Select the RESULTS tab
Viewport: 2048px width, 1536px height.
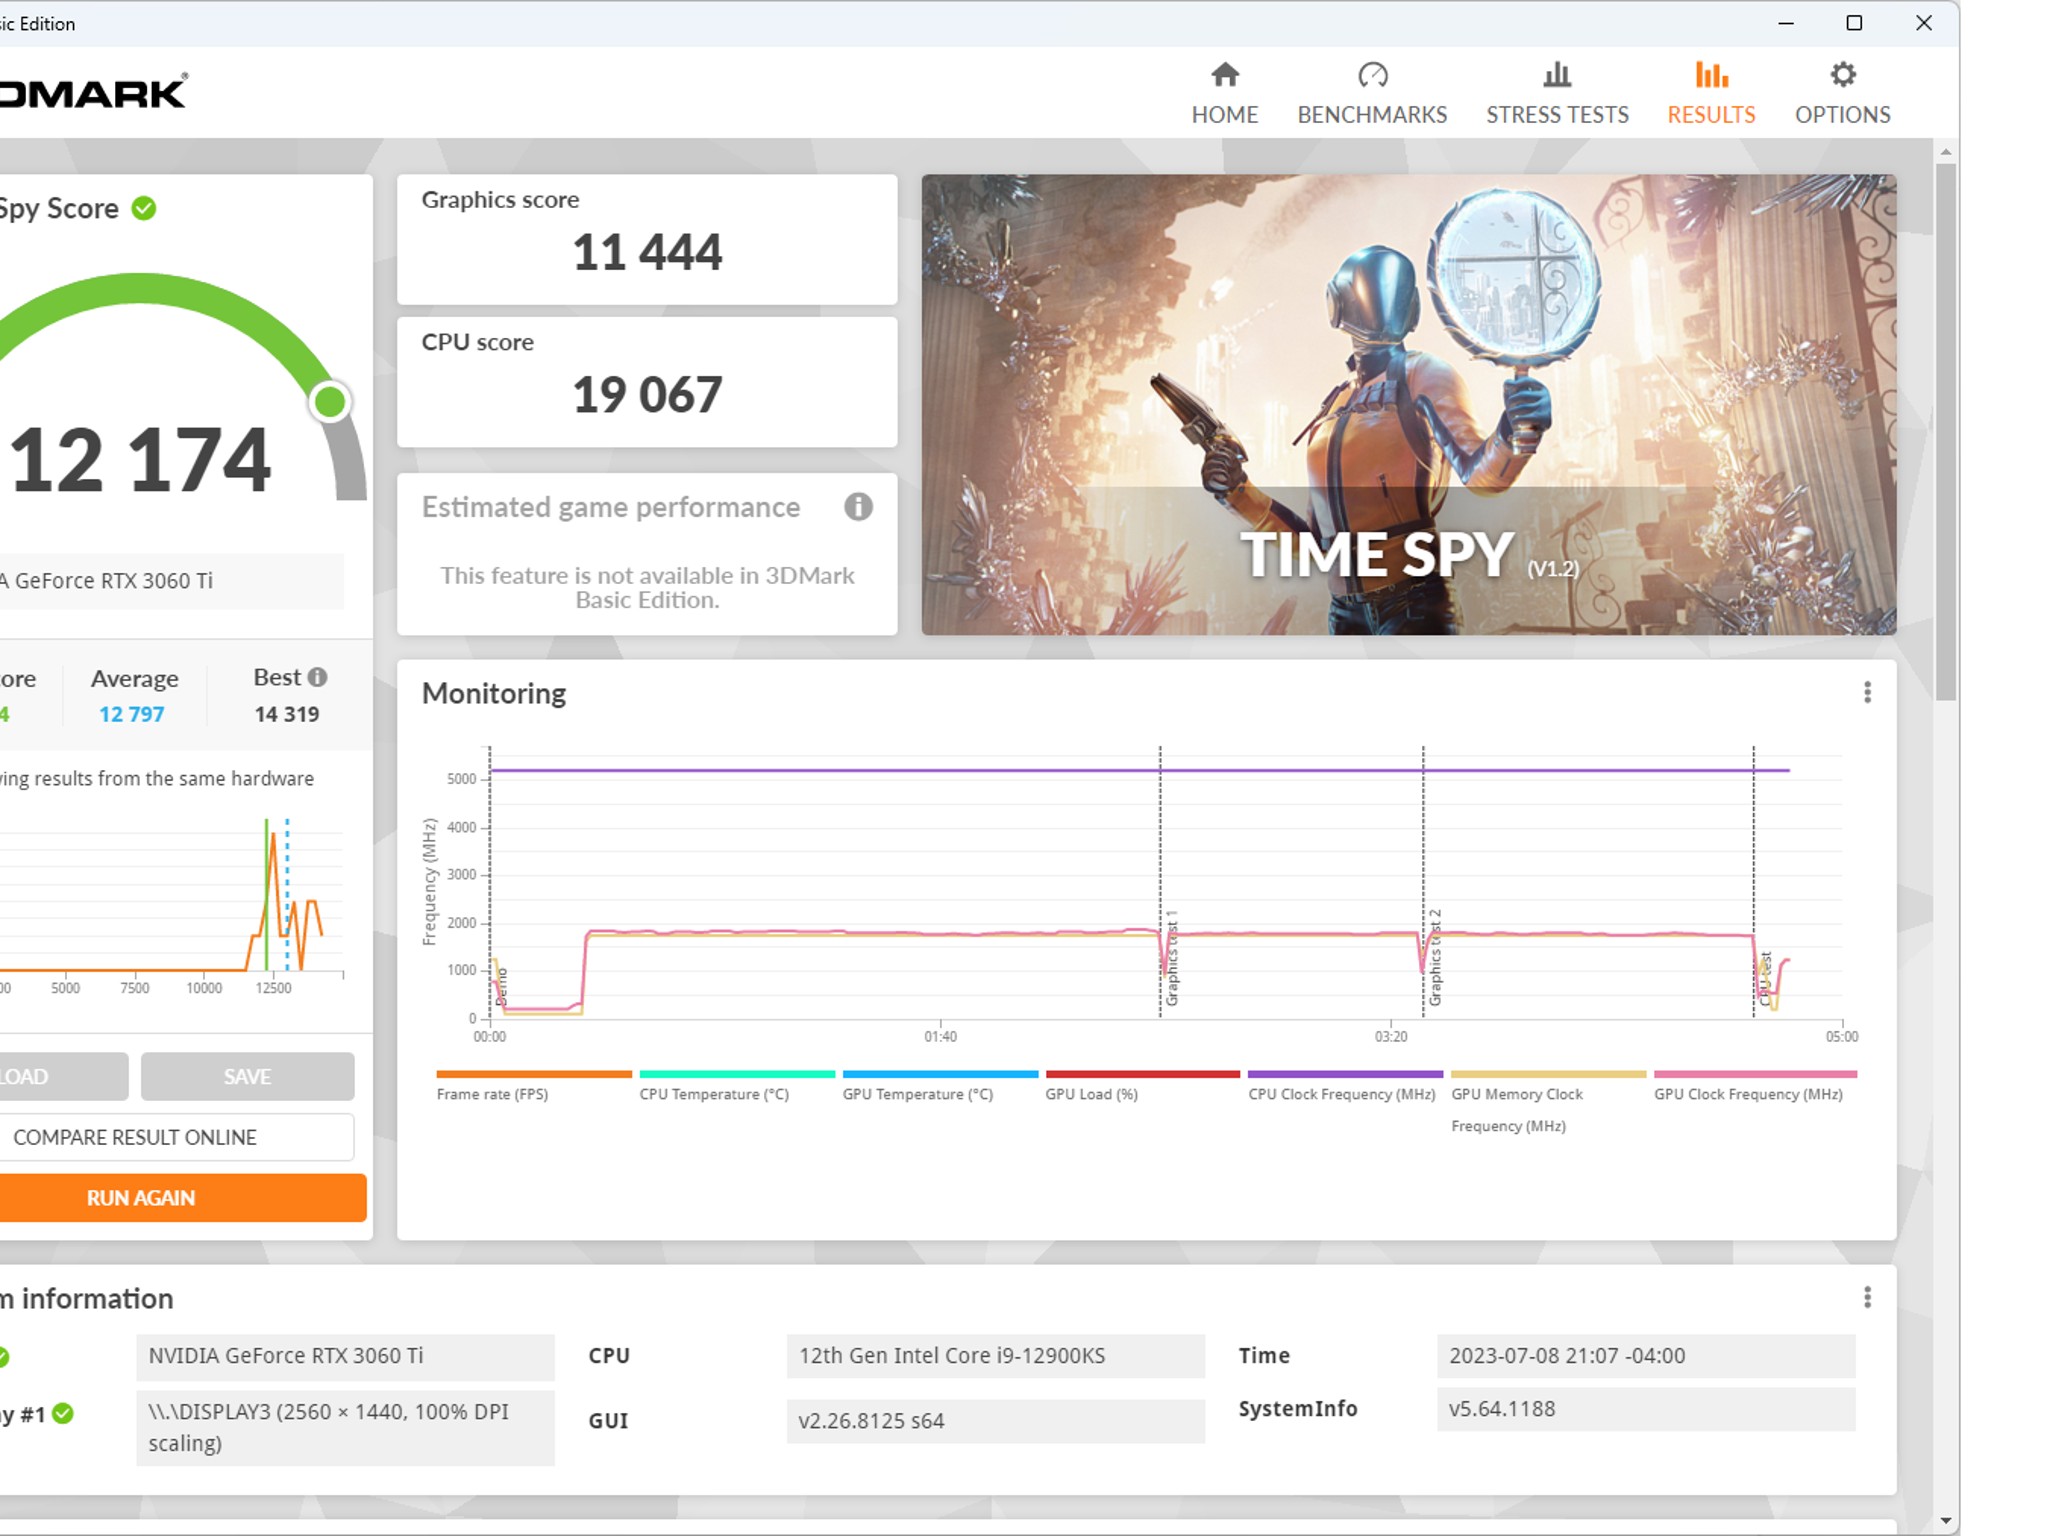[1711, 94]
